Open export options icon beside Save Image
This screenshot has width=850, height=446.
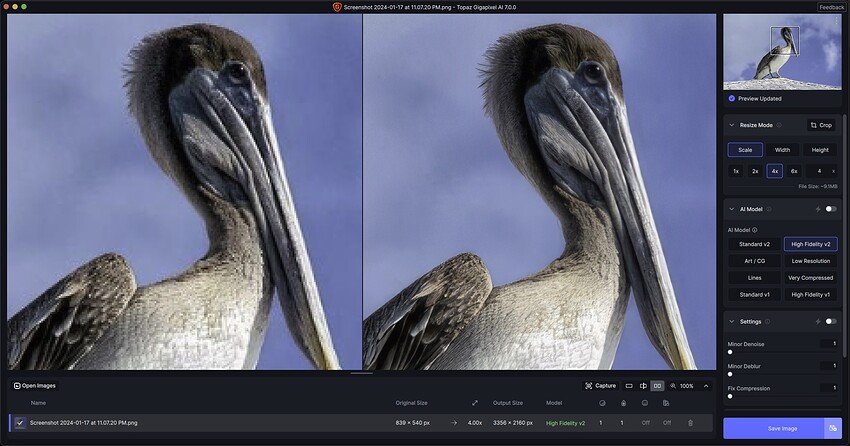[x=832, y=428]
